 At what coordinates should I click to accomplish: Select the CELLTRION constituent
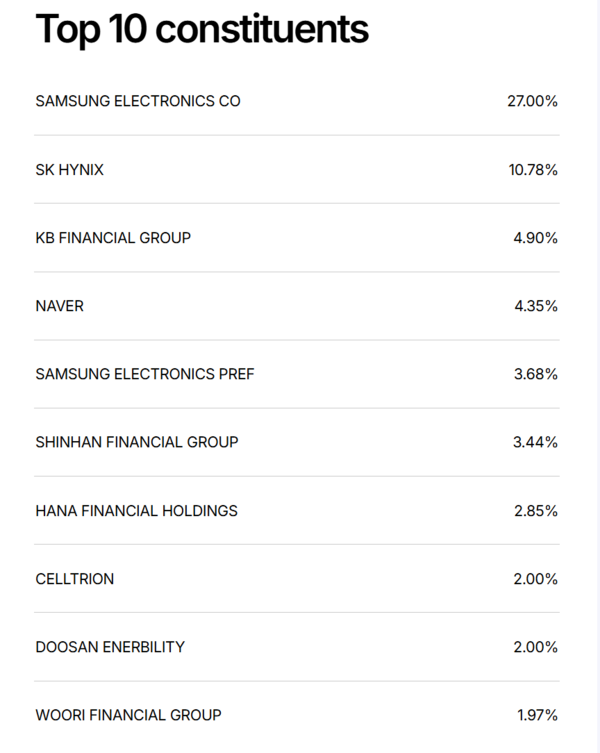pyautogui.click(x=74, y=579)
